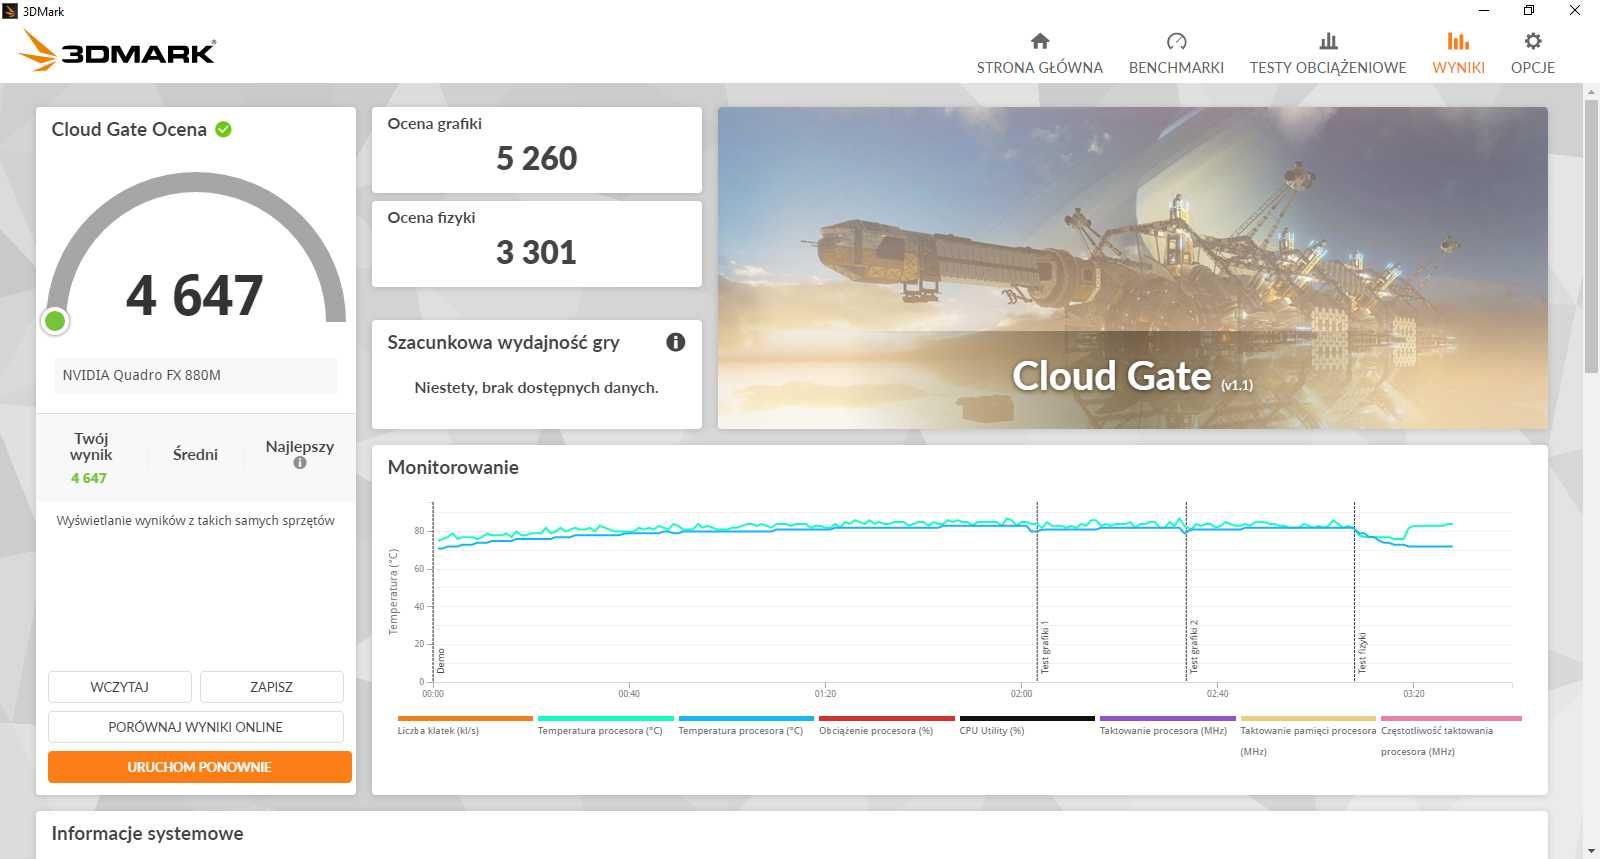Toggle the Taktowanie procesora (MHz) purple legend swatch
Viewport: 1600px width, 859px height.
click(1168, 718)
